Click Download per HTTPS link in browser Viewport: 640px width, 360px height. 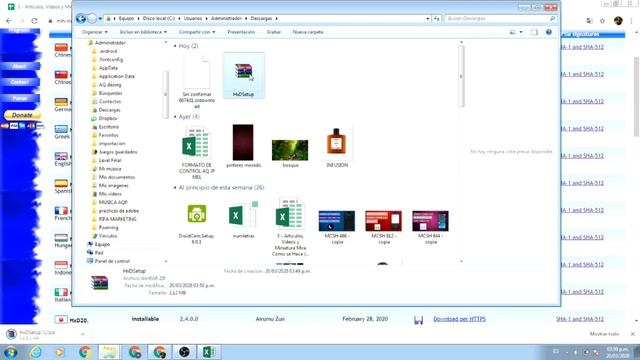[459, 319]
